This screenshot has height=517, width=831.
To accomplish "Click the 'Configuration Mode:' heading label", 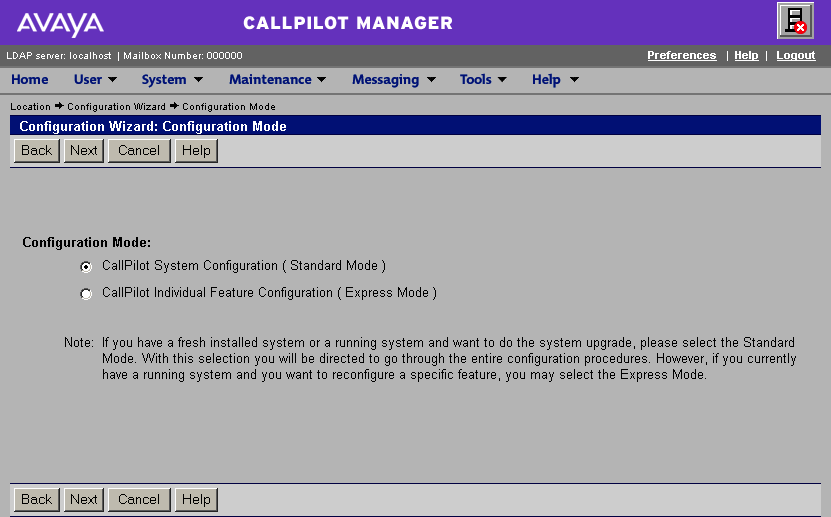I will (x=86, y=243).
